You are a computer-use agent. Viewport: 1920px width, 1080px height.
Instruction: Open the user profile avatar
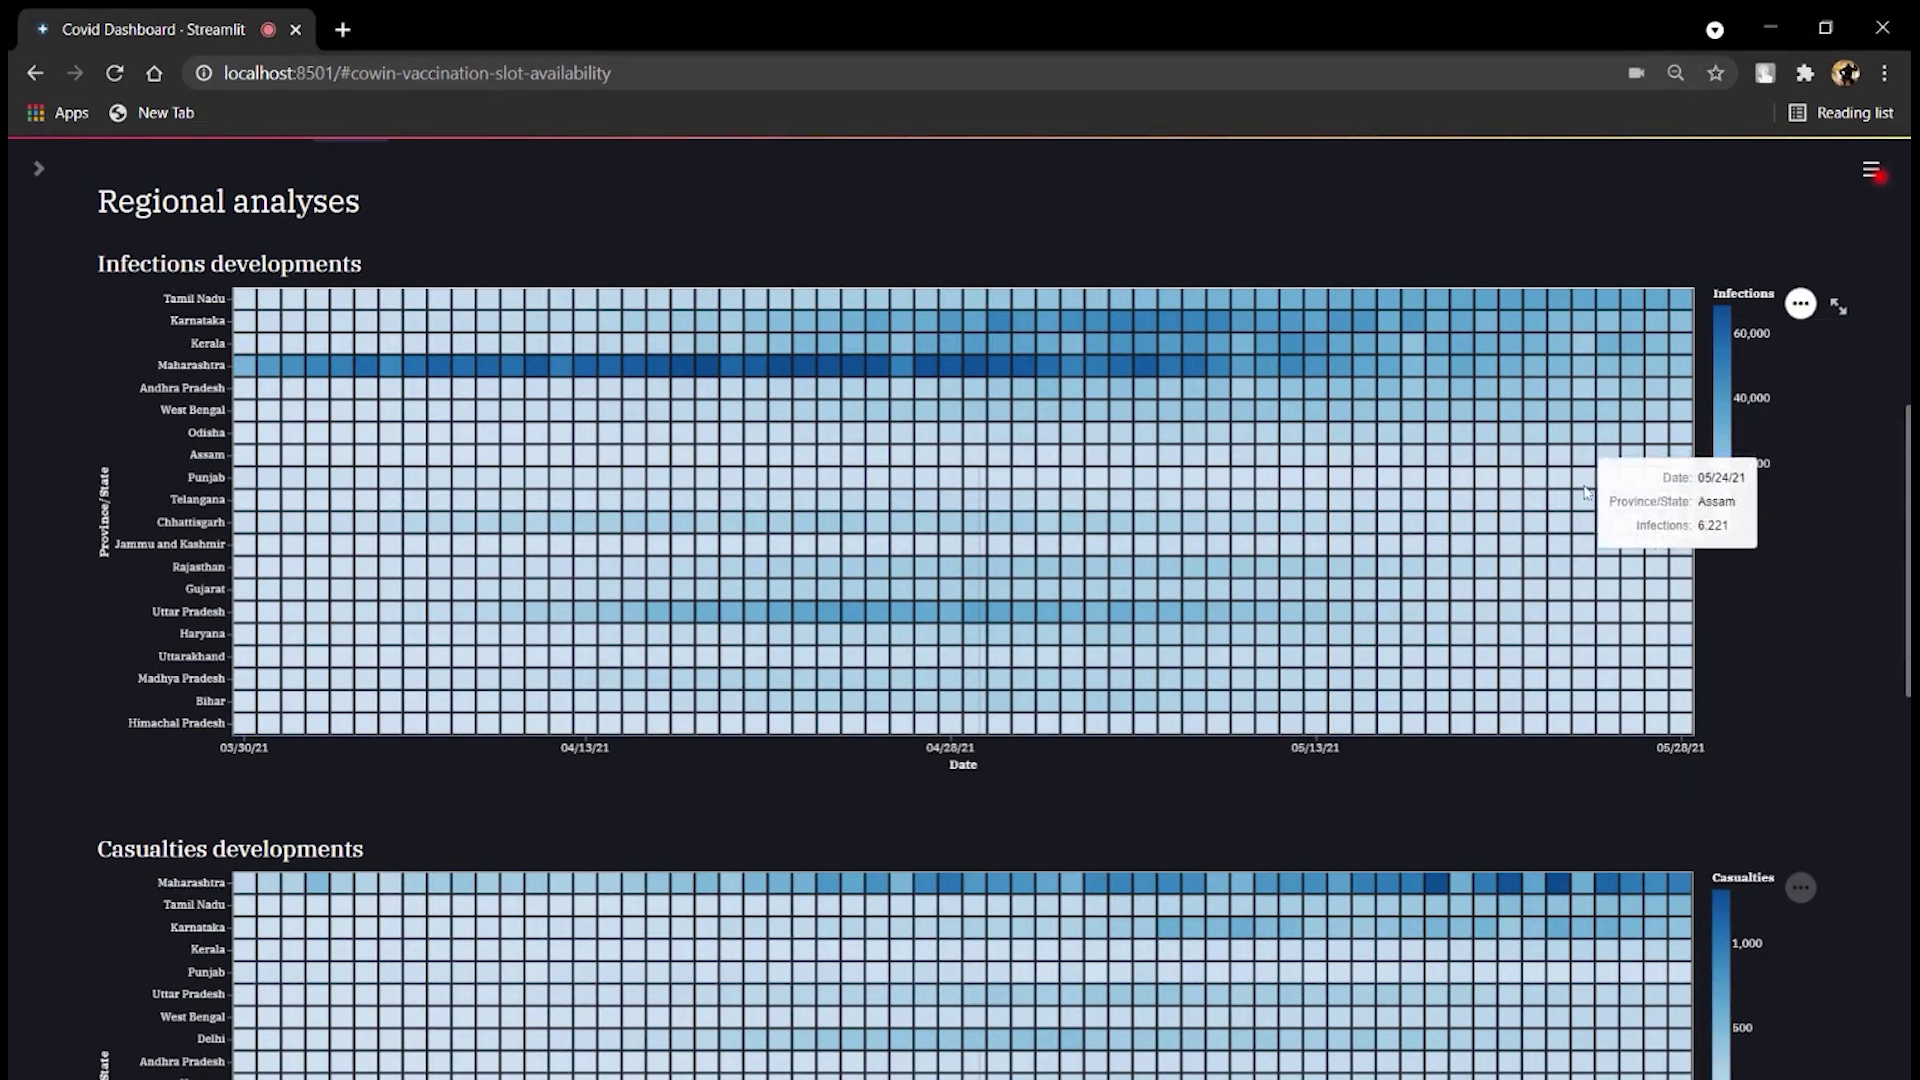[x=1845, y=73]
